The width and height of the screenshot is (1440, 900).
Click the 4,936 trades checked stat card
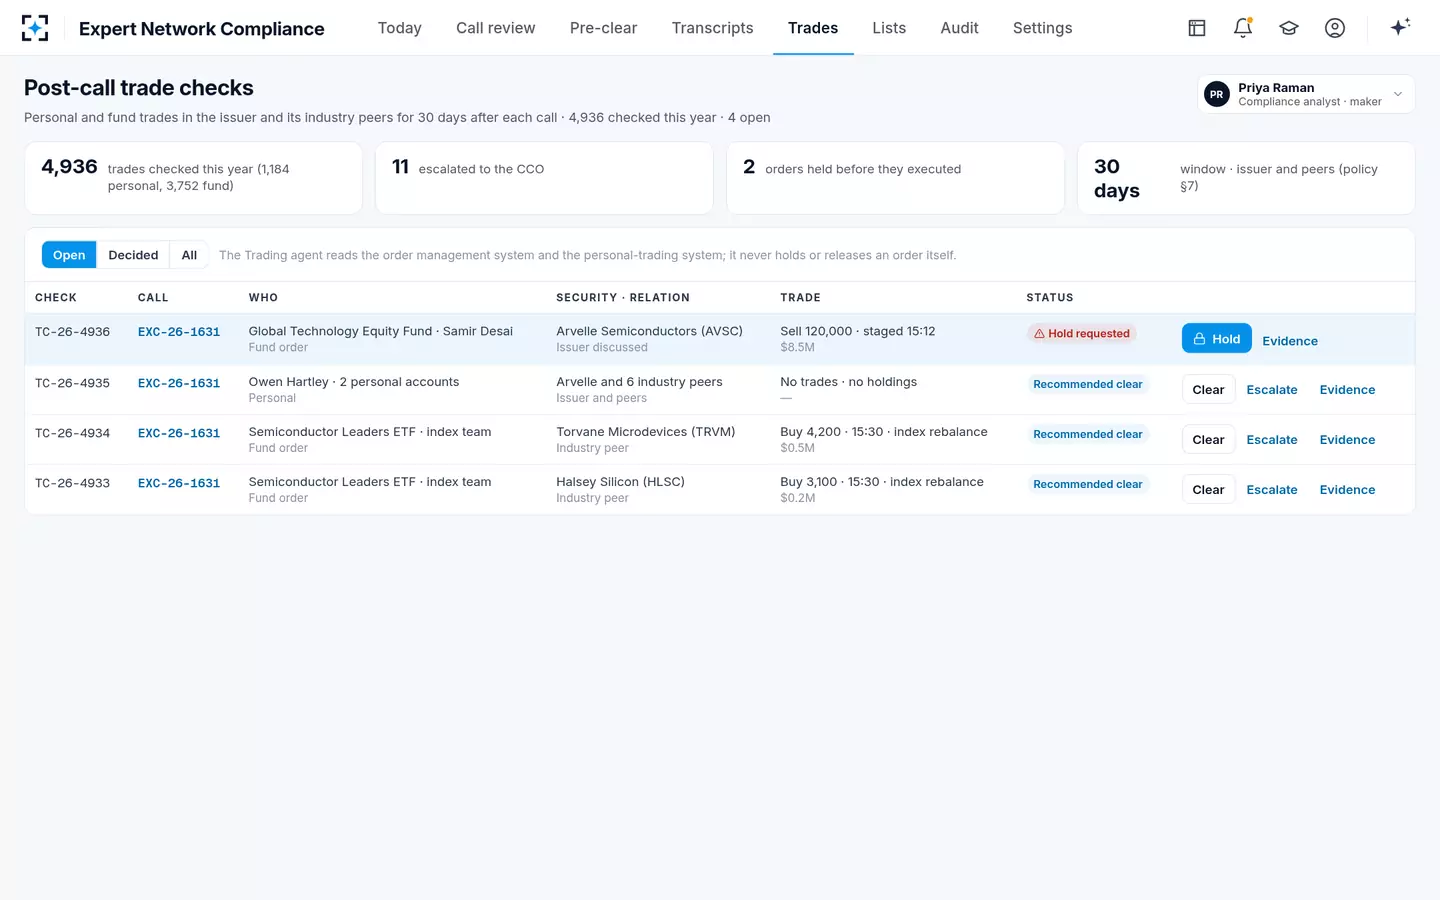193,178
